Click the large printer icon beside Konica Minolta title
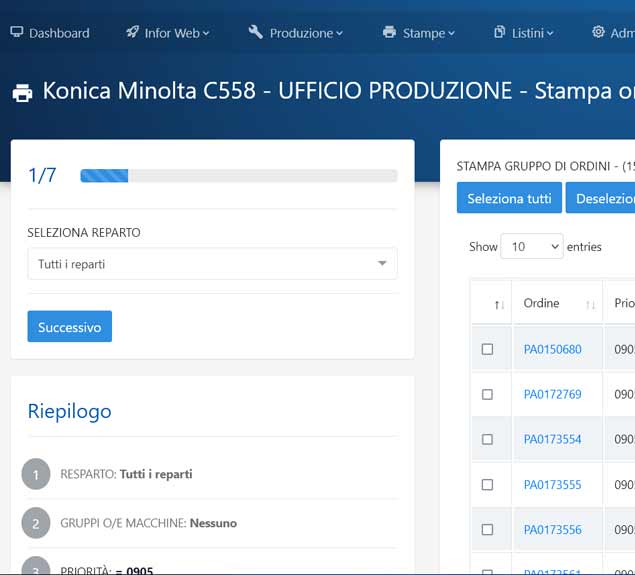Viewport: 635px width, 575px height. tap(22, 92)
